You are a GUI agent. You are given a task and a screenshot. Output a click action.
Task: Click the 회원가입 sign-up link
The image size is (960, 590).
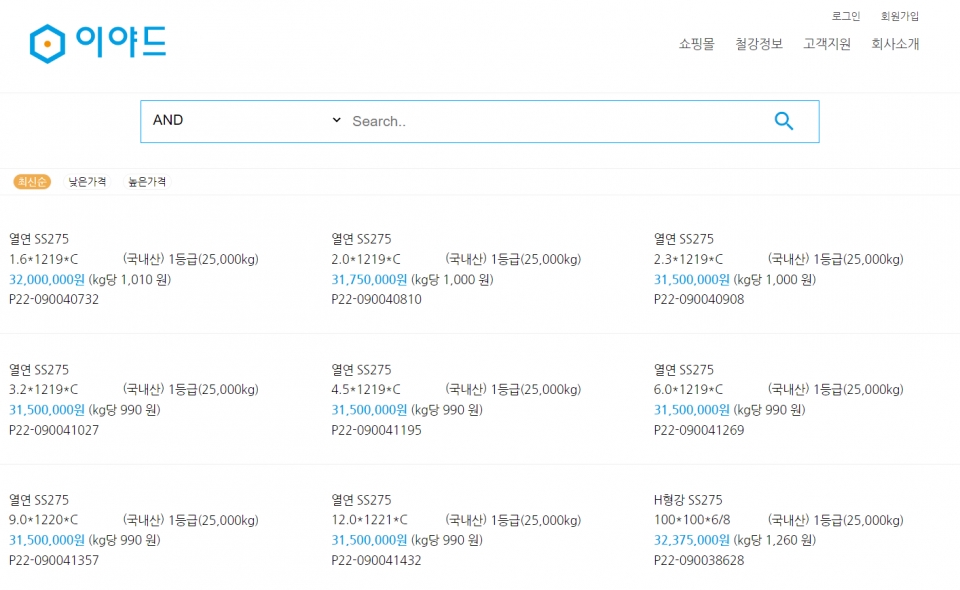(x=900, y=16)
